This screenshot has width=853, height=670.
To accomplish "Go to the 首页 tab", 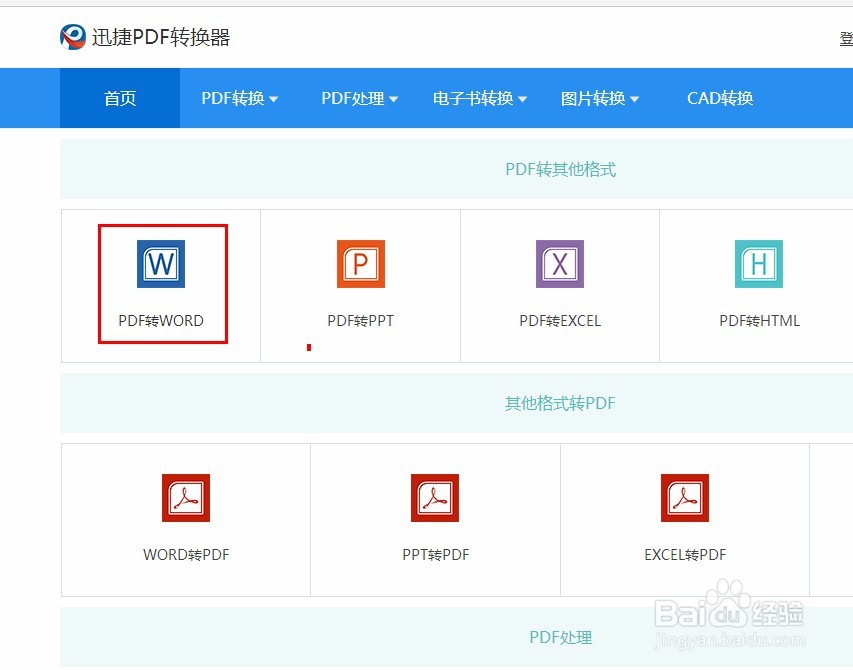I will (120, 98).
